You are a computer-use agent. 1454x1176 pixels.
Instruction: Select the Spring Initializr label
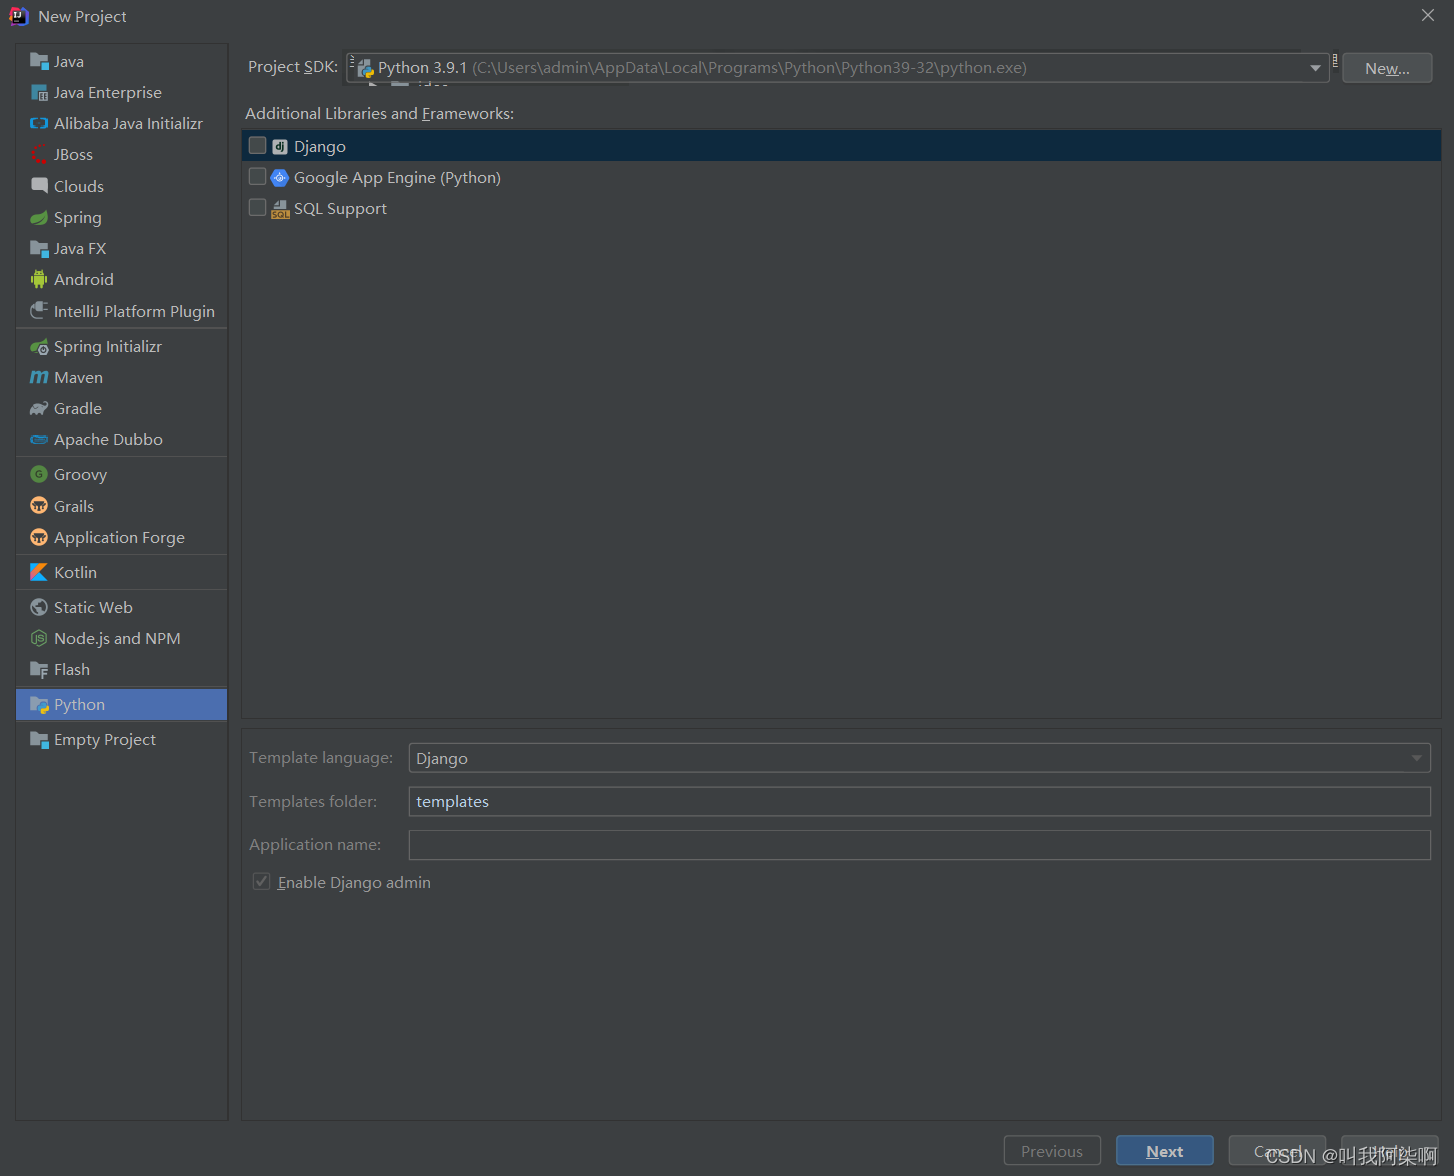click(x=108, y=346)
